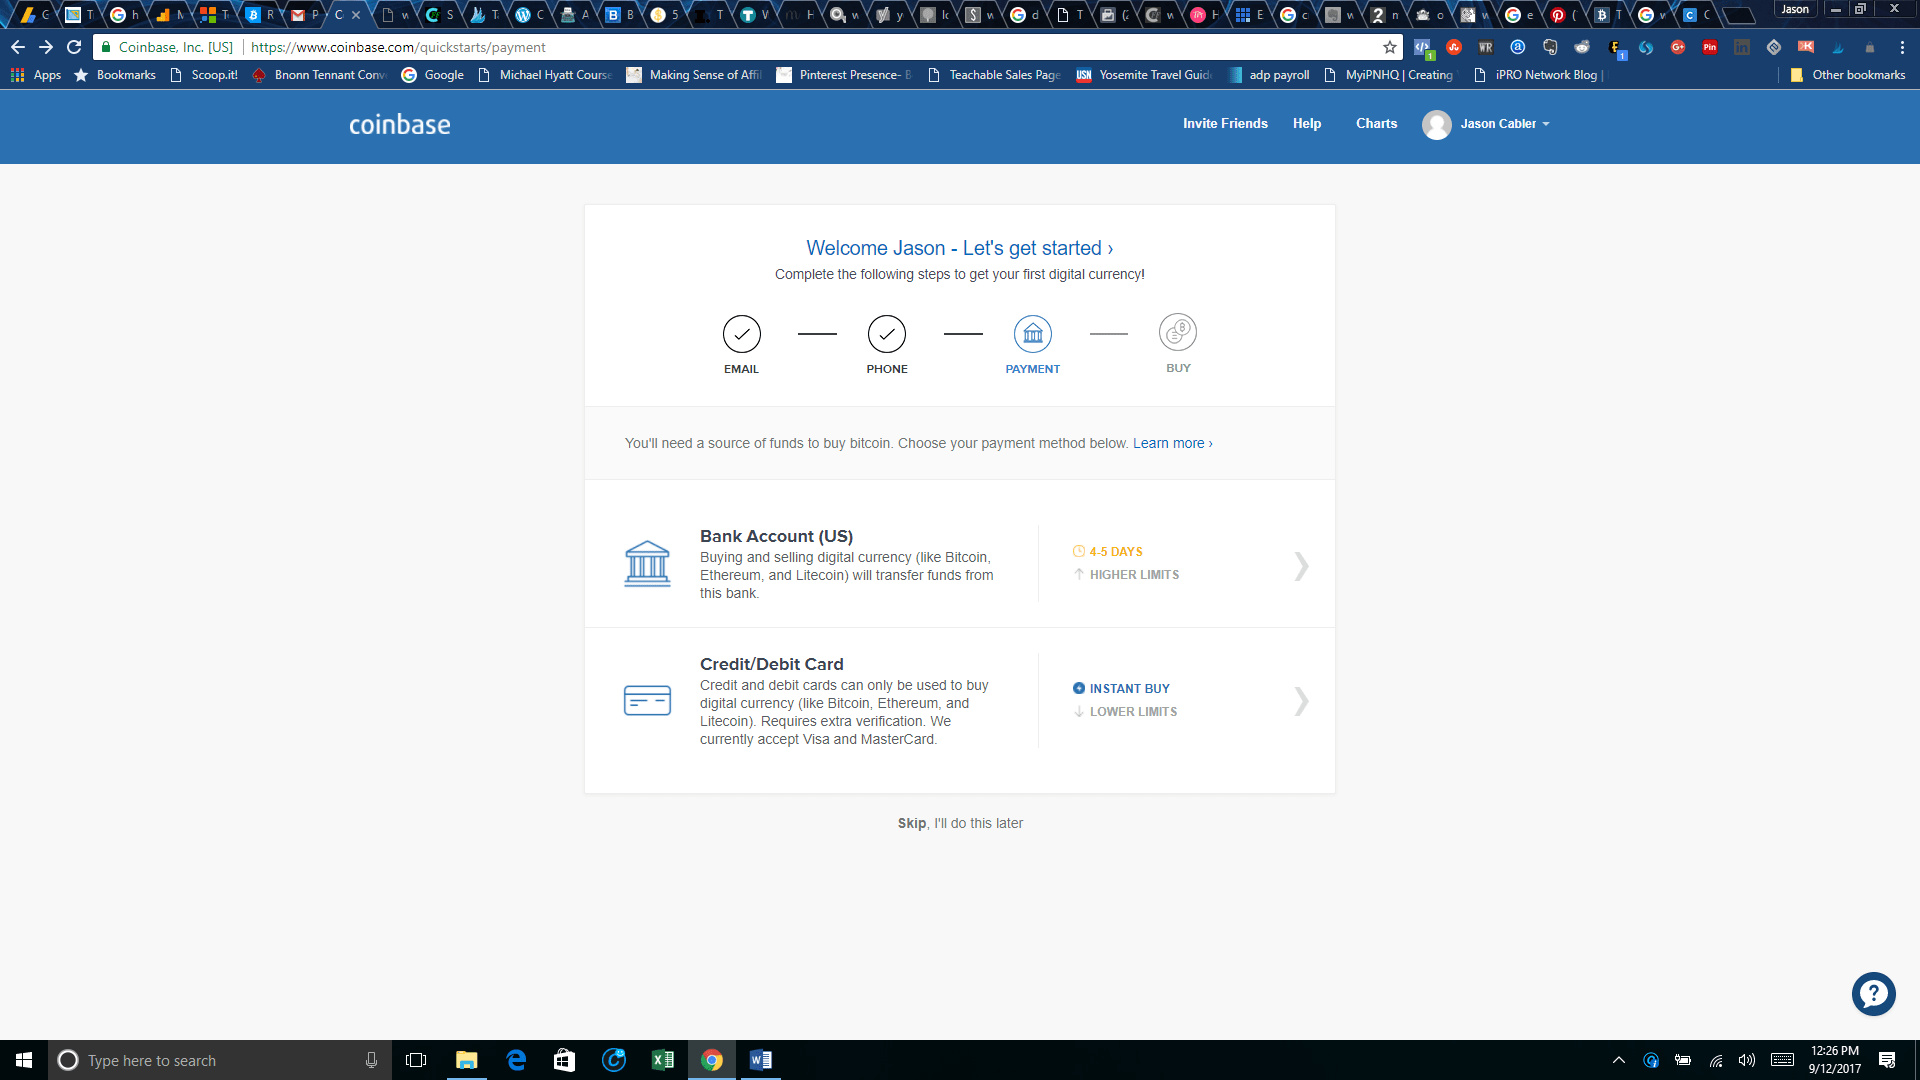This screenshot has width=1920, height=1080.
Task: Open Task View on taskbar
Action: coord(416,1060)
